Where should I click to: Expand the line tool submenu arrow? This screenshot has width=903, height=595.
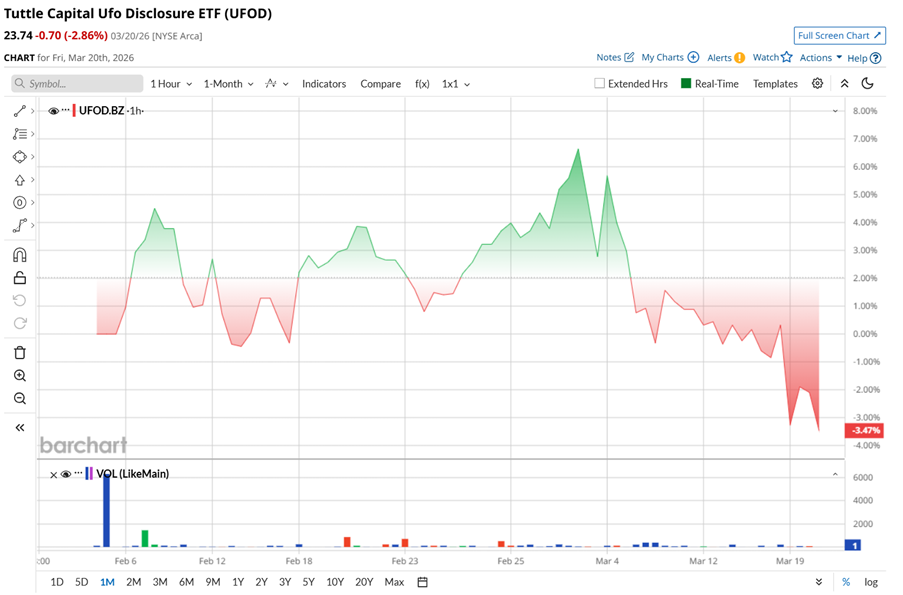point(33,111)
